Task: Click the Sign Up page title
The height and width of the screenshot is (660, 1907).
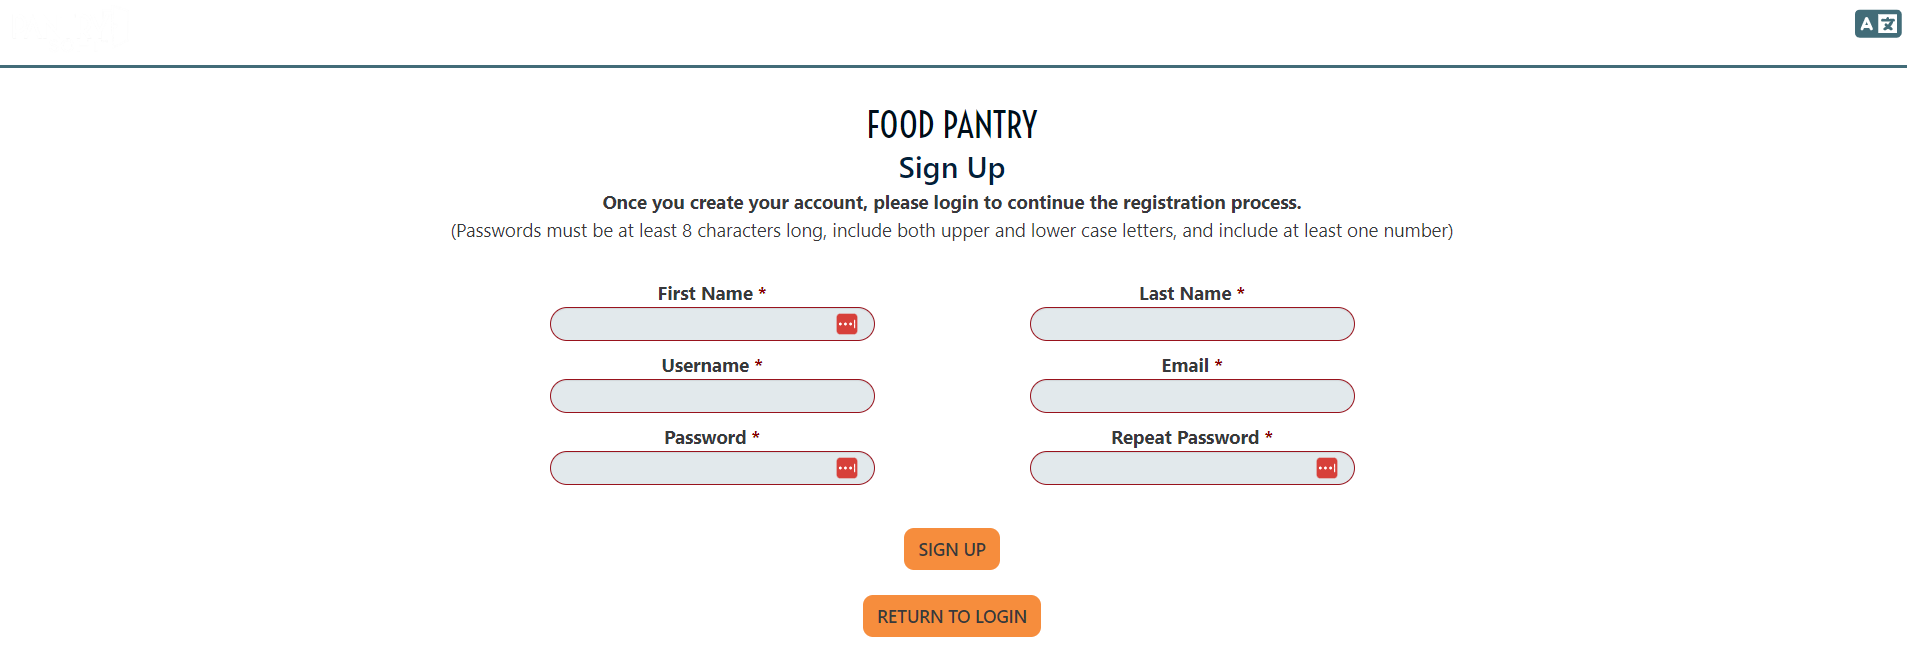Action: 951,168
